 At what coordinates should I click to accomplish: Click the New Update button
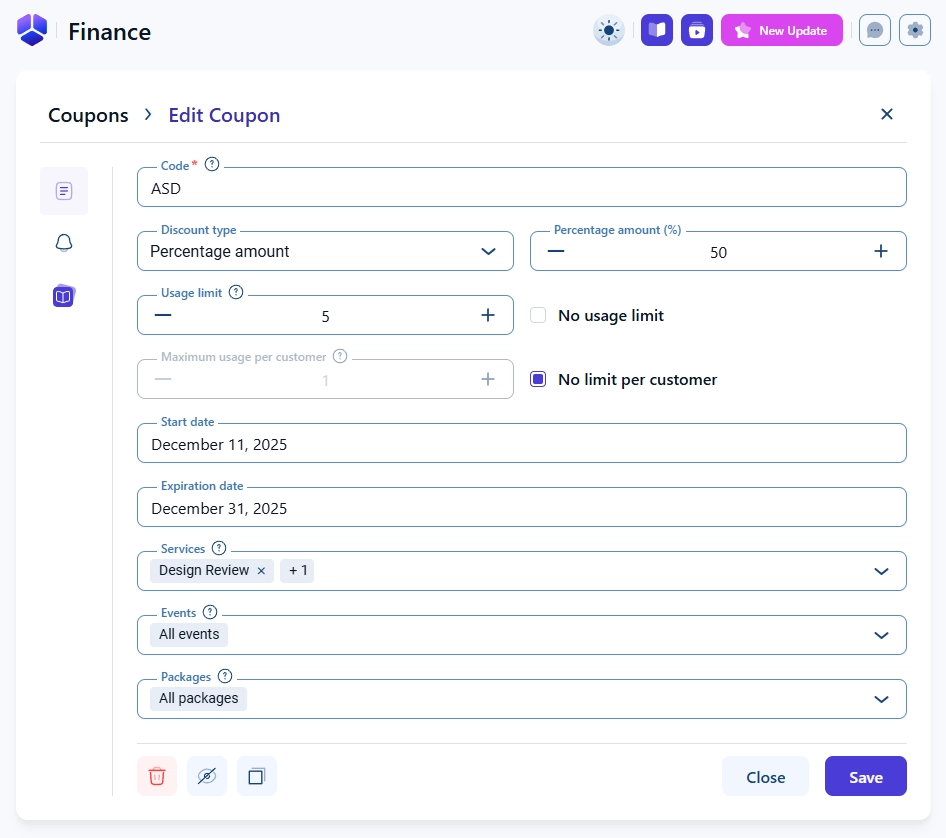point(782,30)
